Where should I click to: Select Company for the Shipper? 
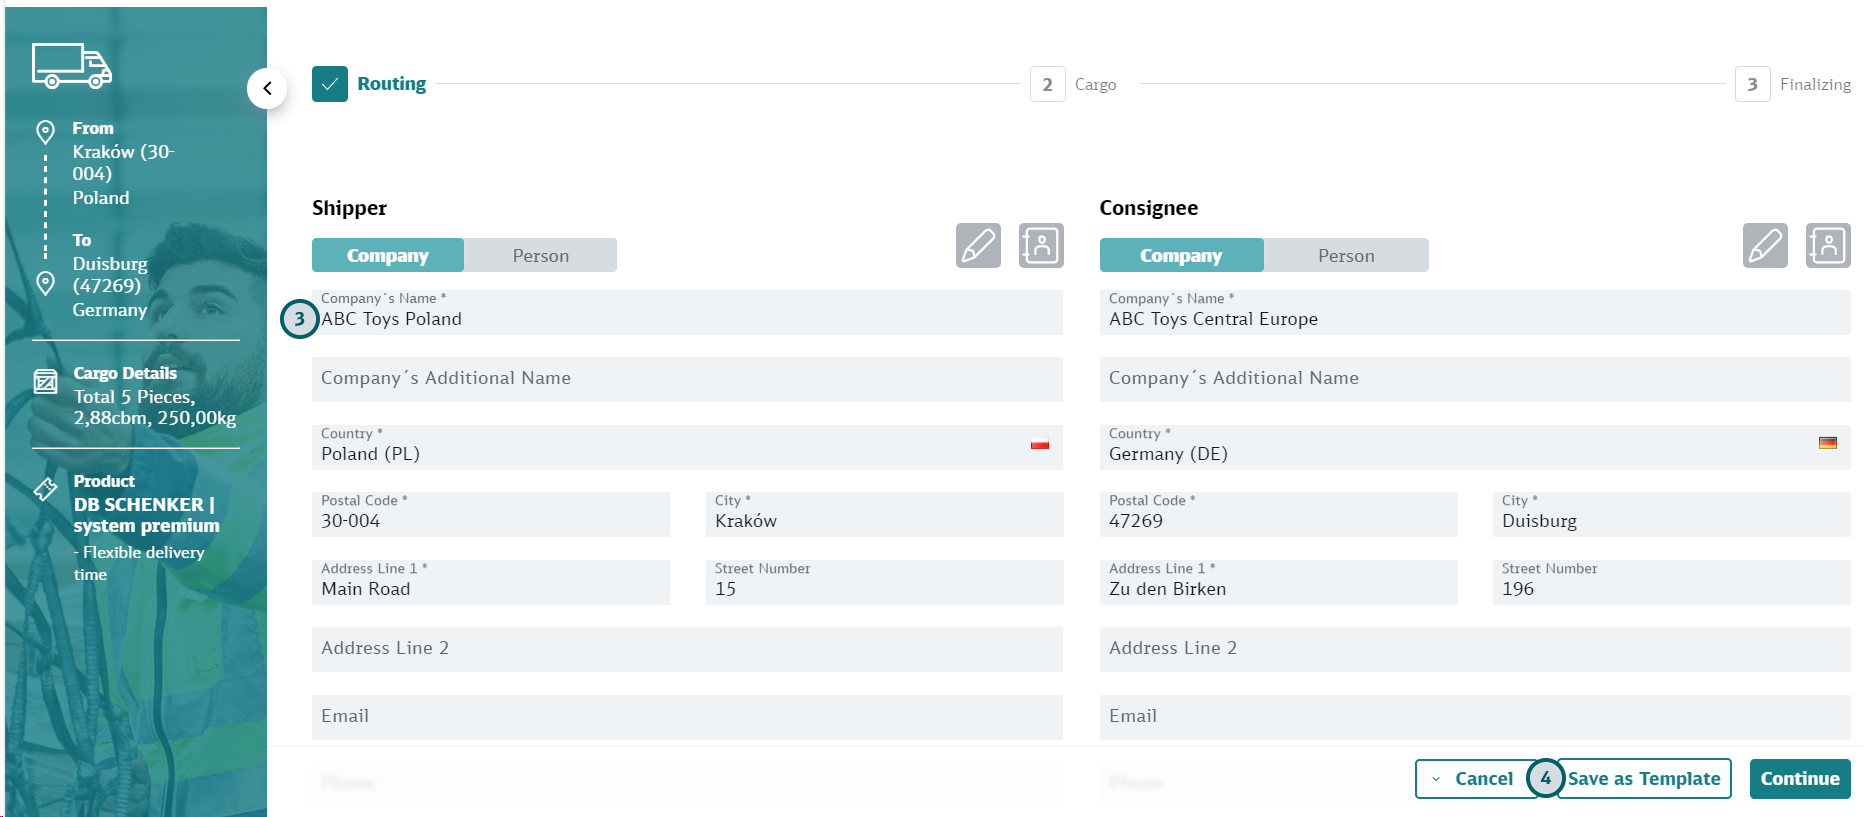(x=388, y=256)
